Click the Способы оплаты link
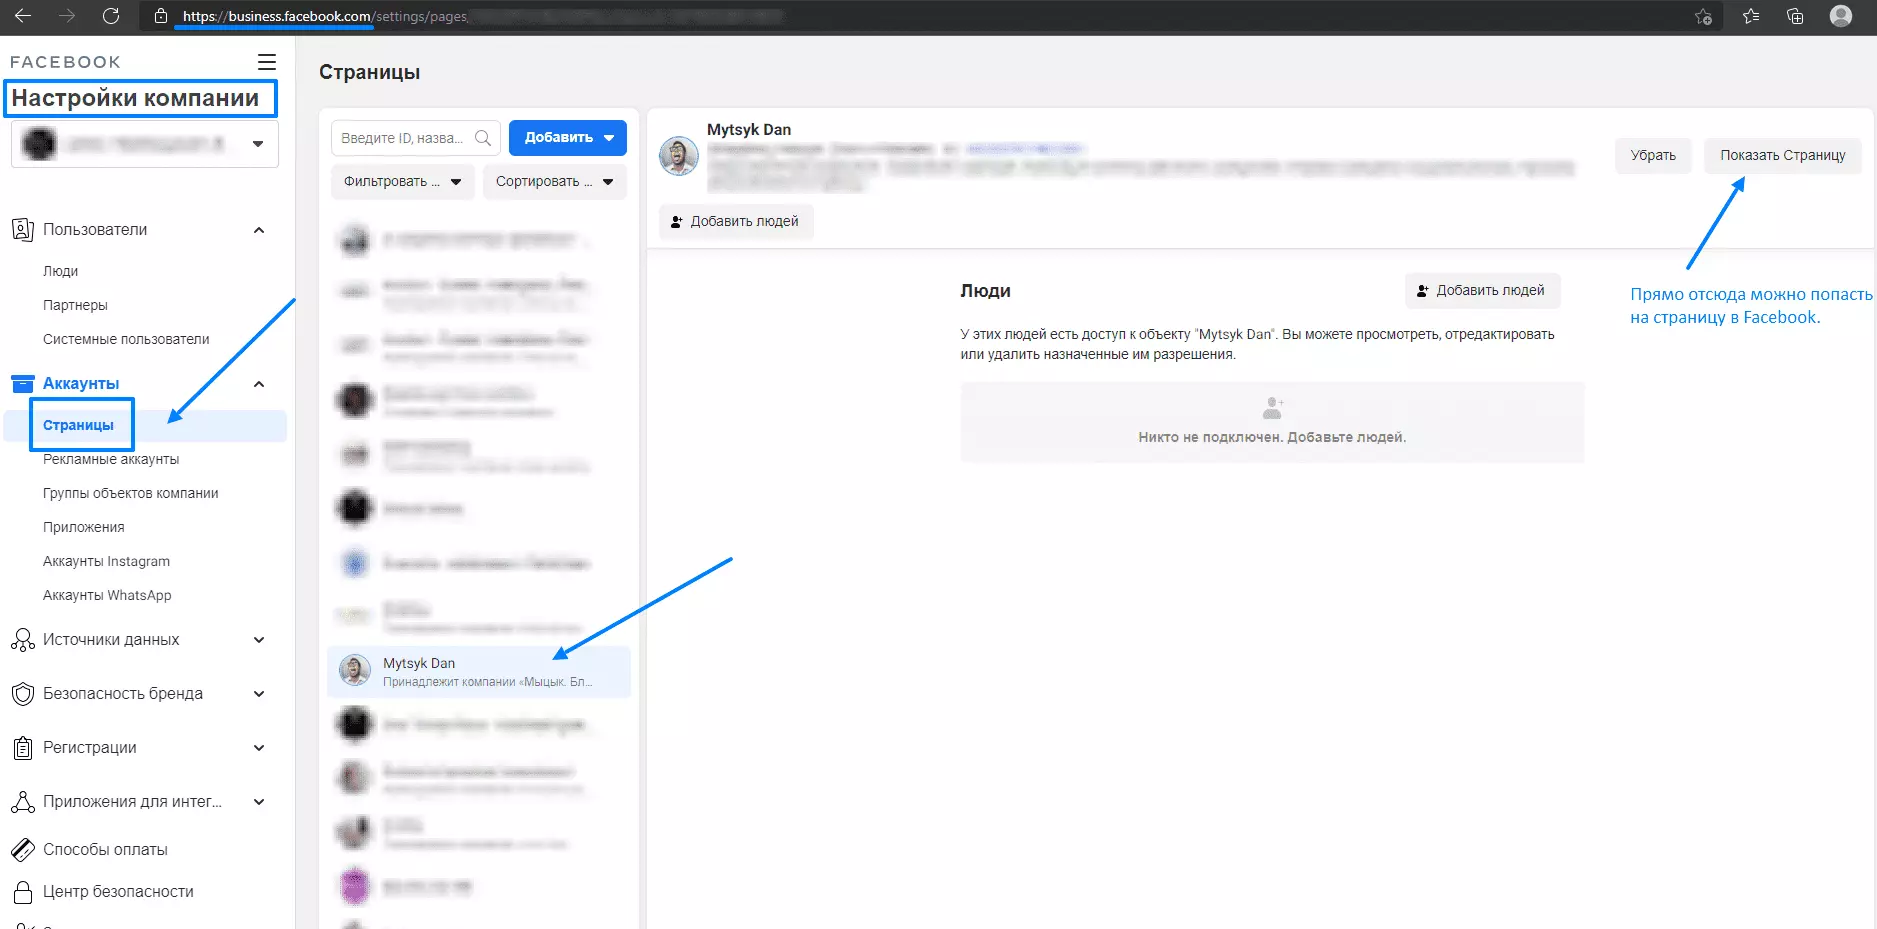The width and height of the screenshot is (1877, 929). pyautogui.click(x=105, y=850)
